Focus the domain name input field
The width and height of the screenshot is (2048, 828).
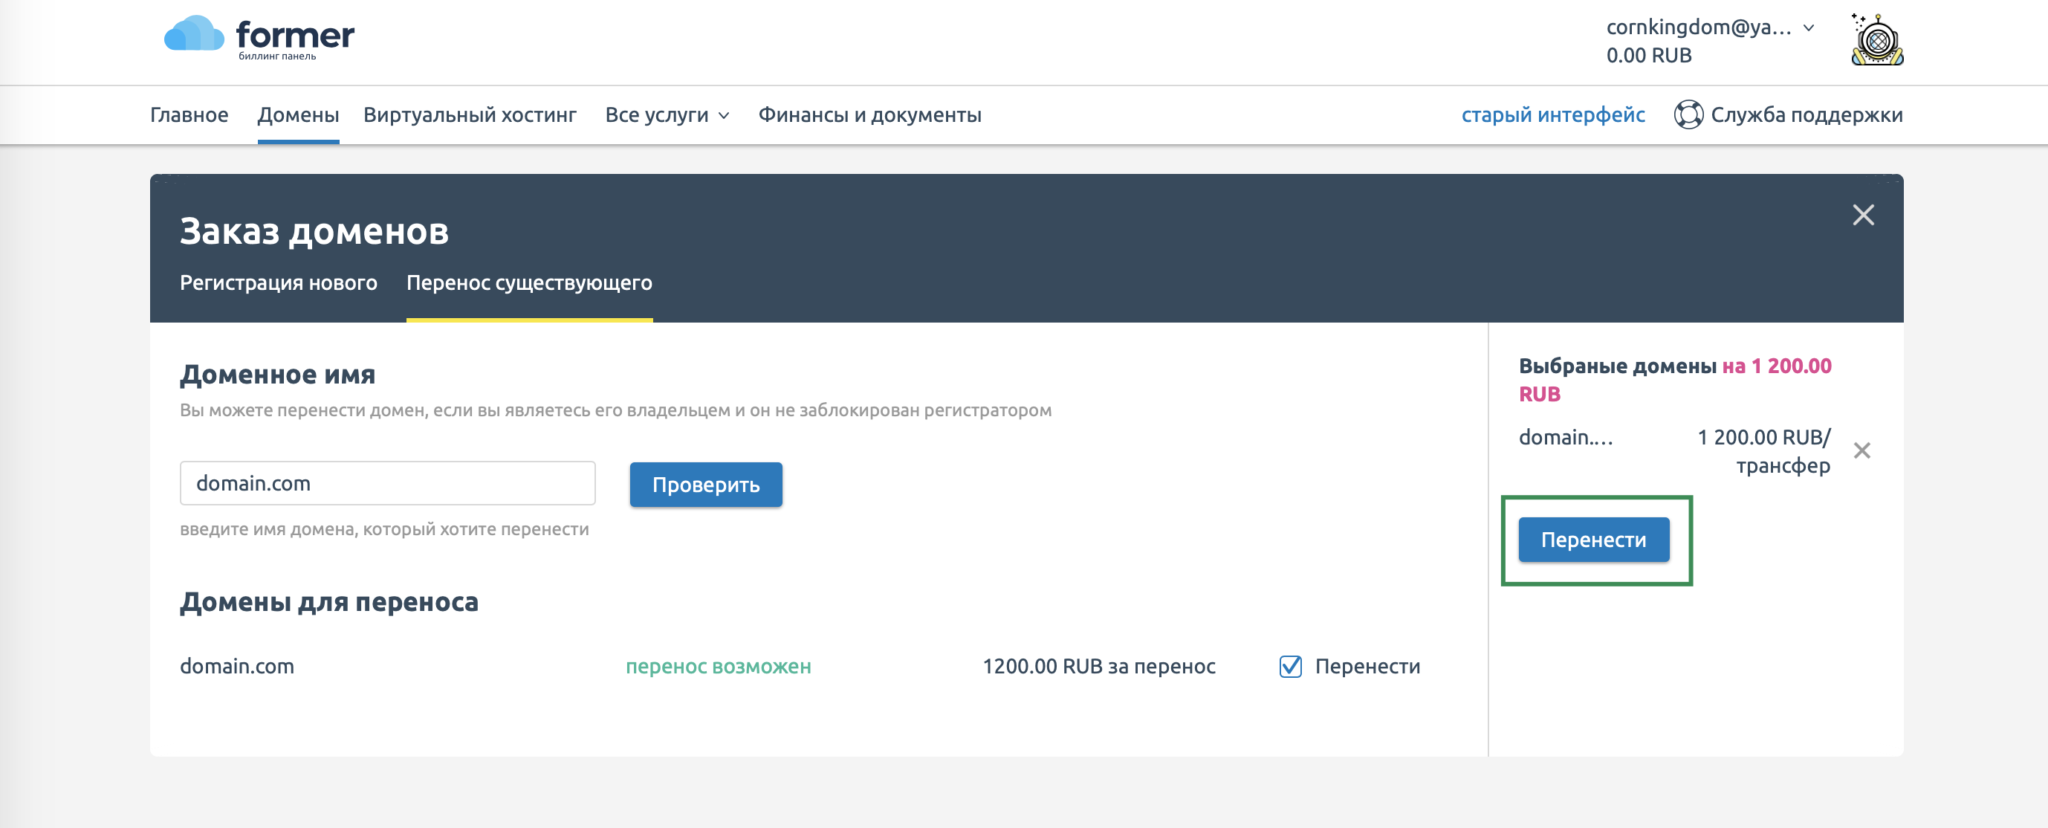pyautogui.click(x=387, y=484)
